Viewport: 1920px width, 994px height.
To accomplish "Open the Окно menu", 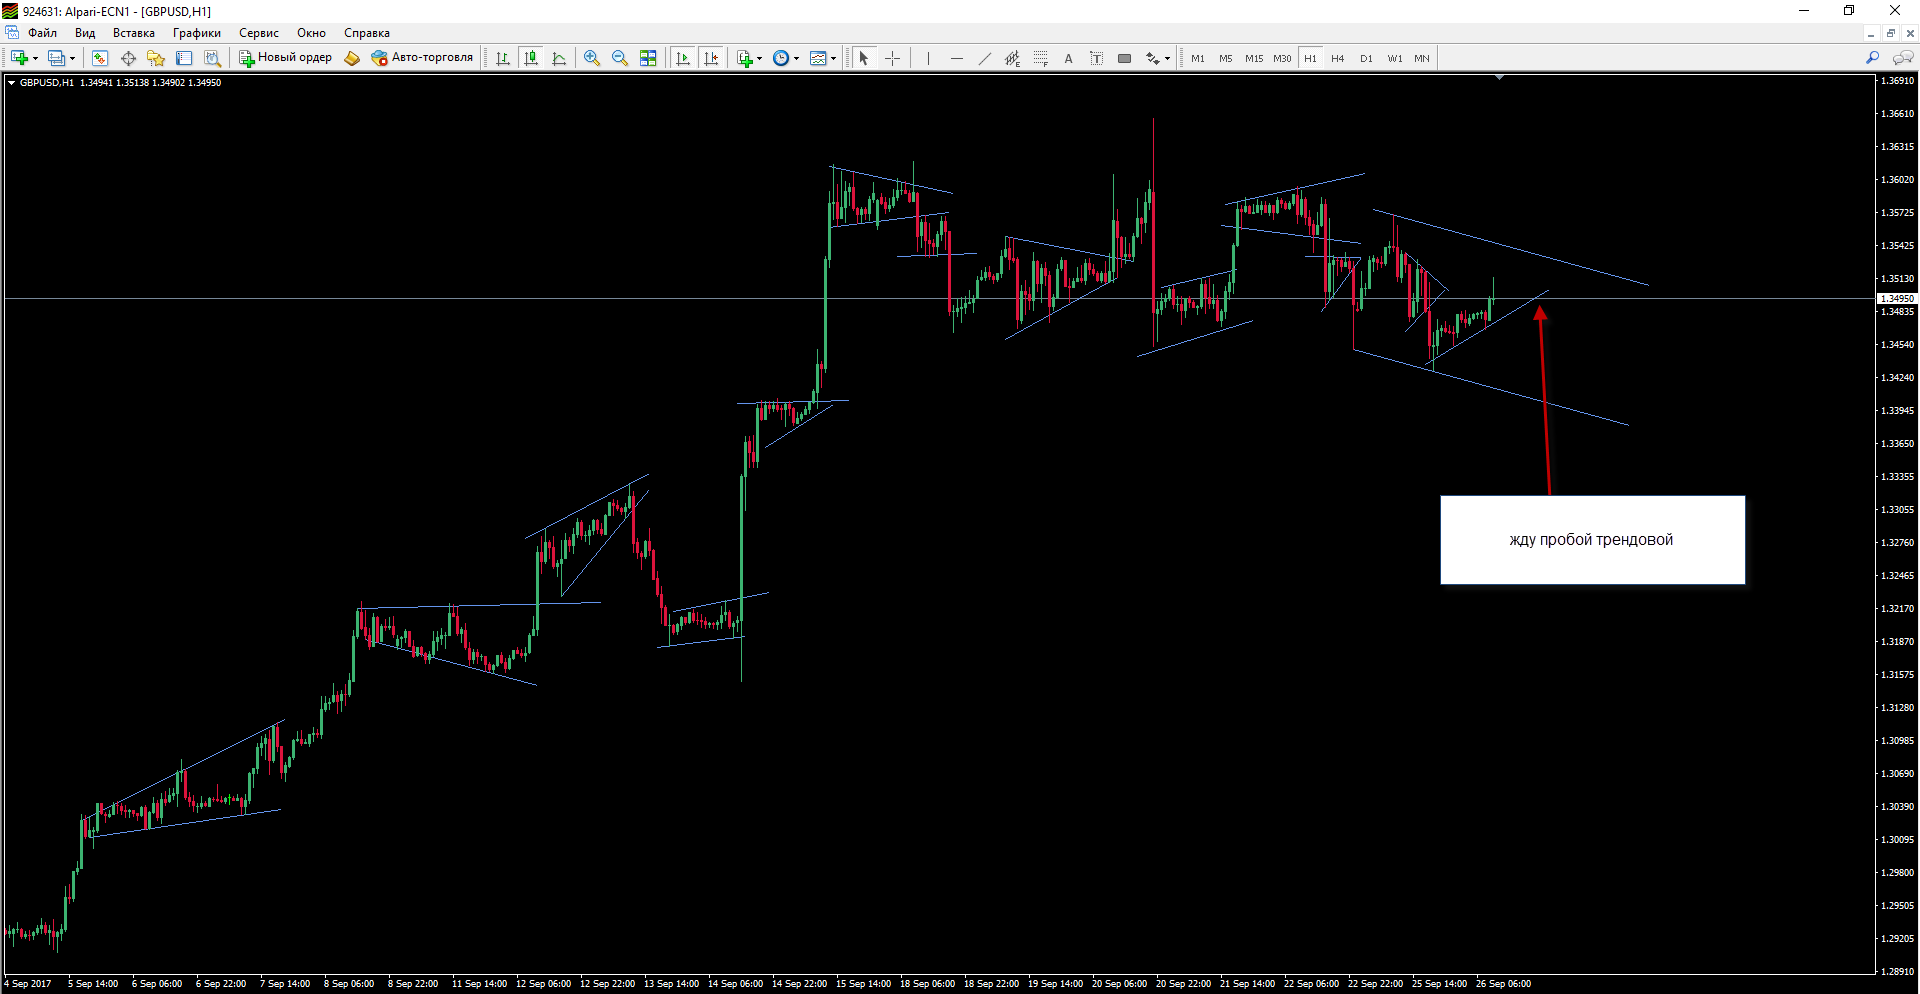I will coord(311,33).
